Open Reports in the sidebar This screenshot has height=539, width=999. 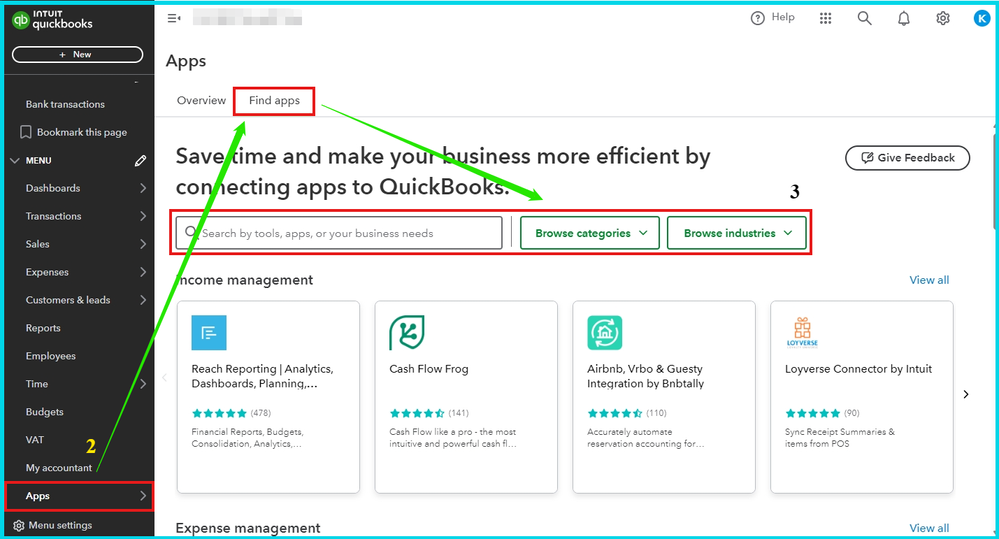click(43, 328)
